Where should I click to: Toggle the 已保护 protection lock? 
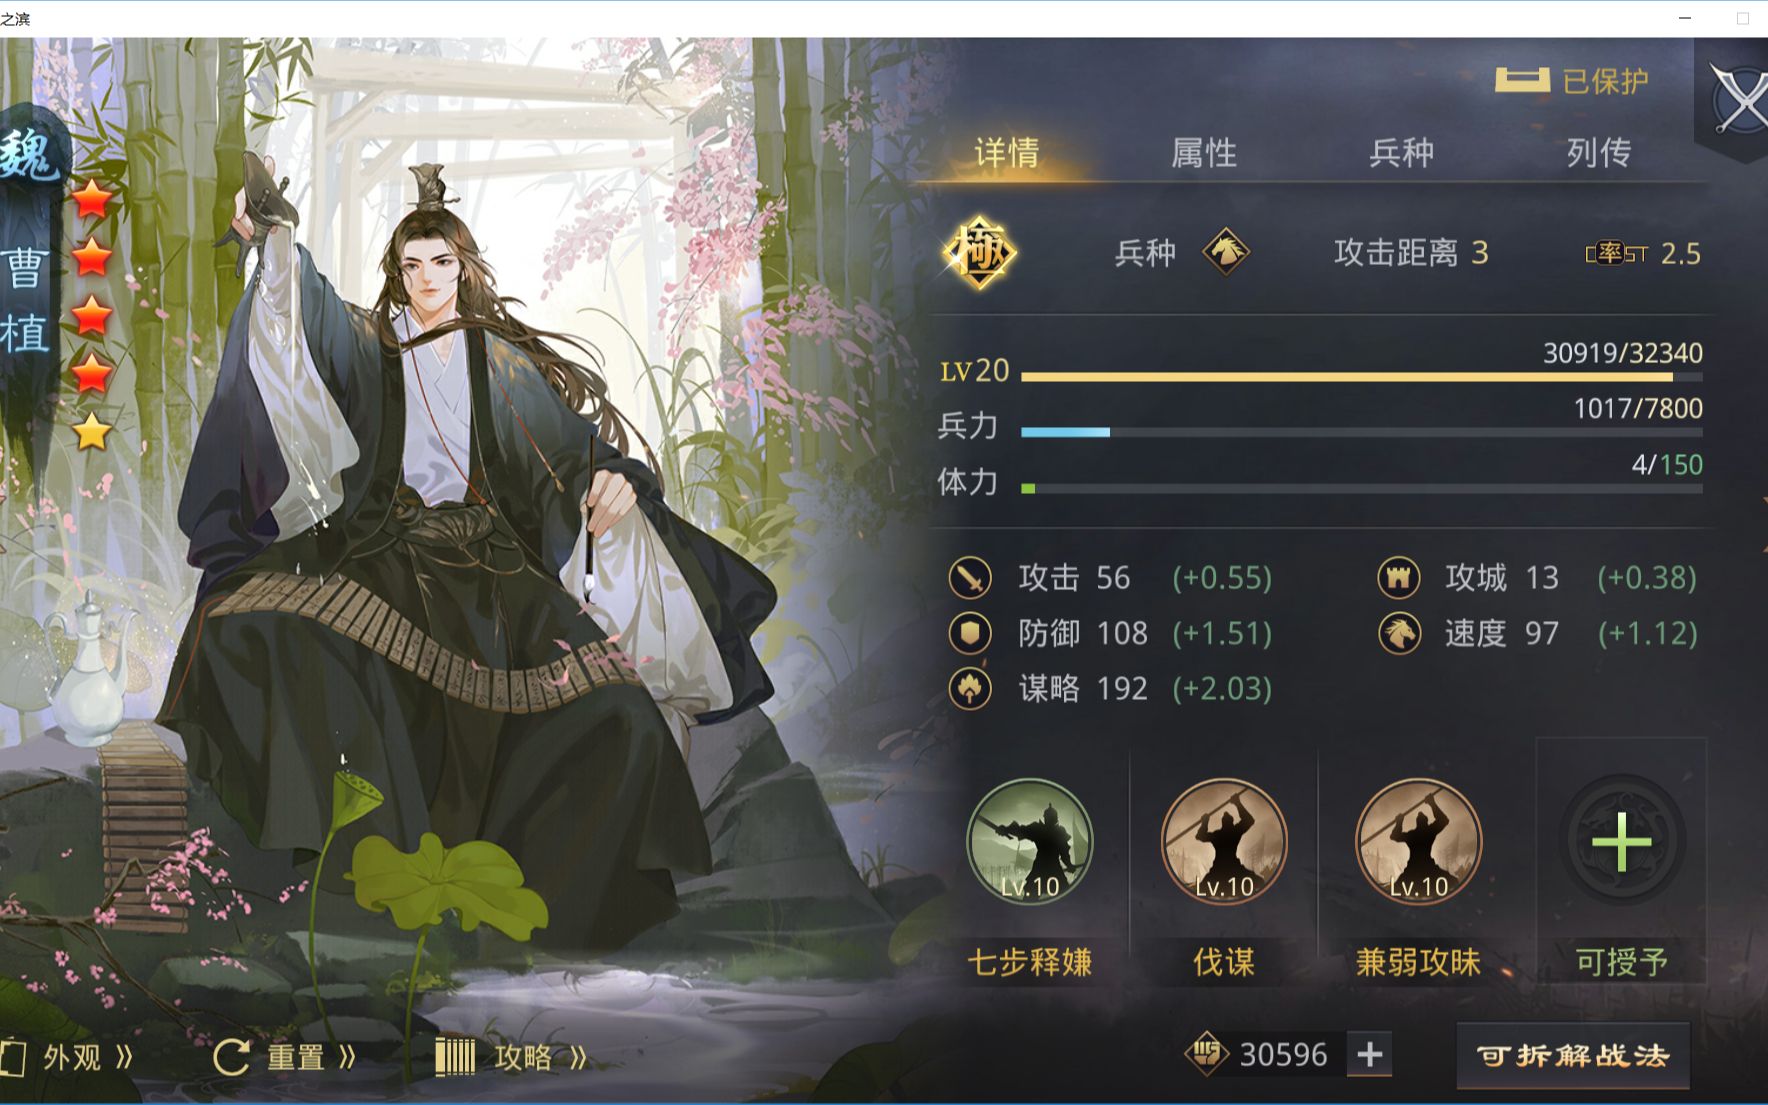1572,81
